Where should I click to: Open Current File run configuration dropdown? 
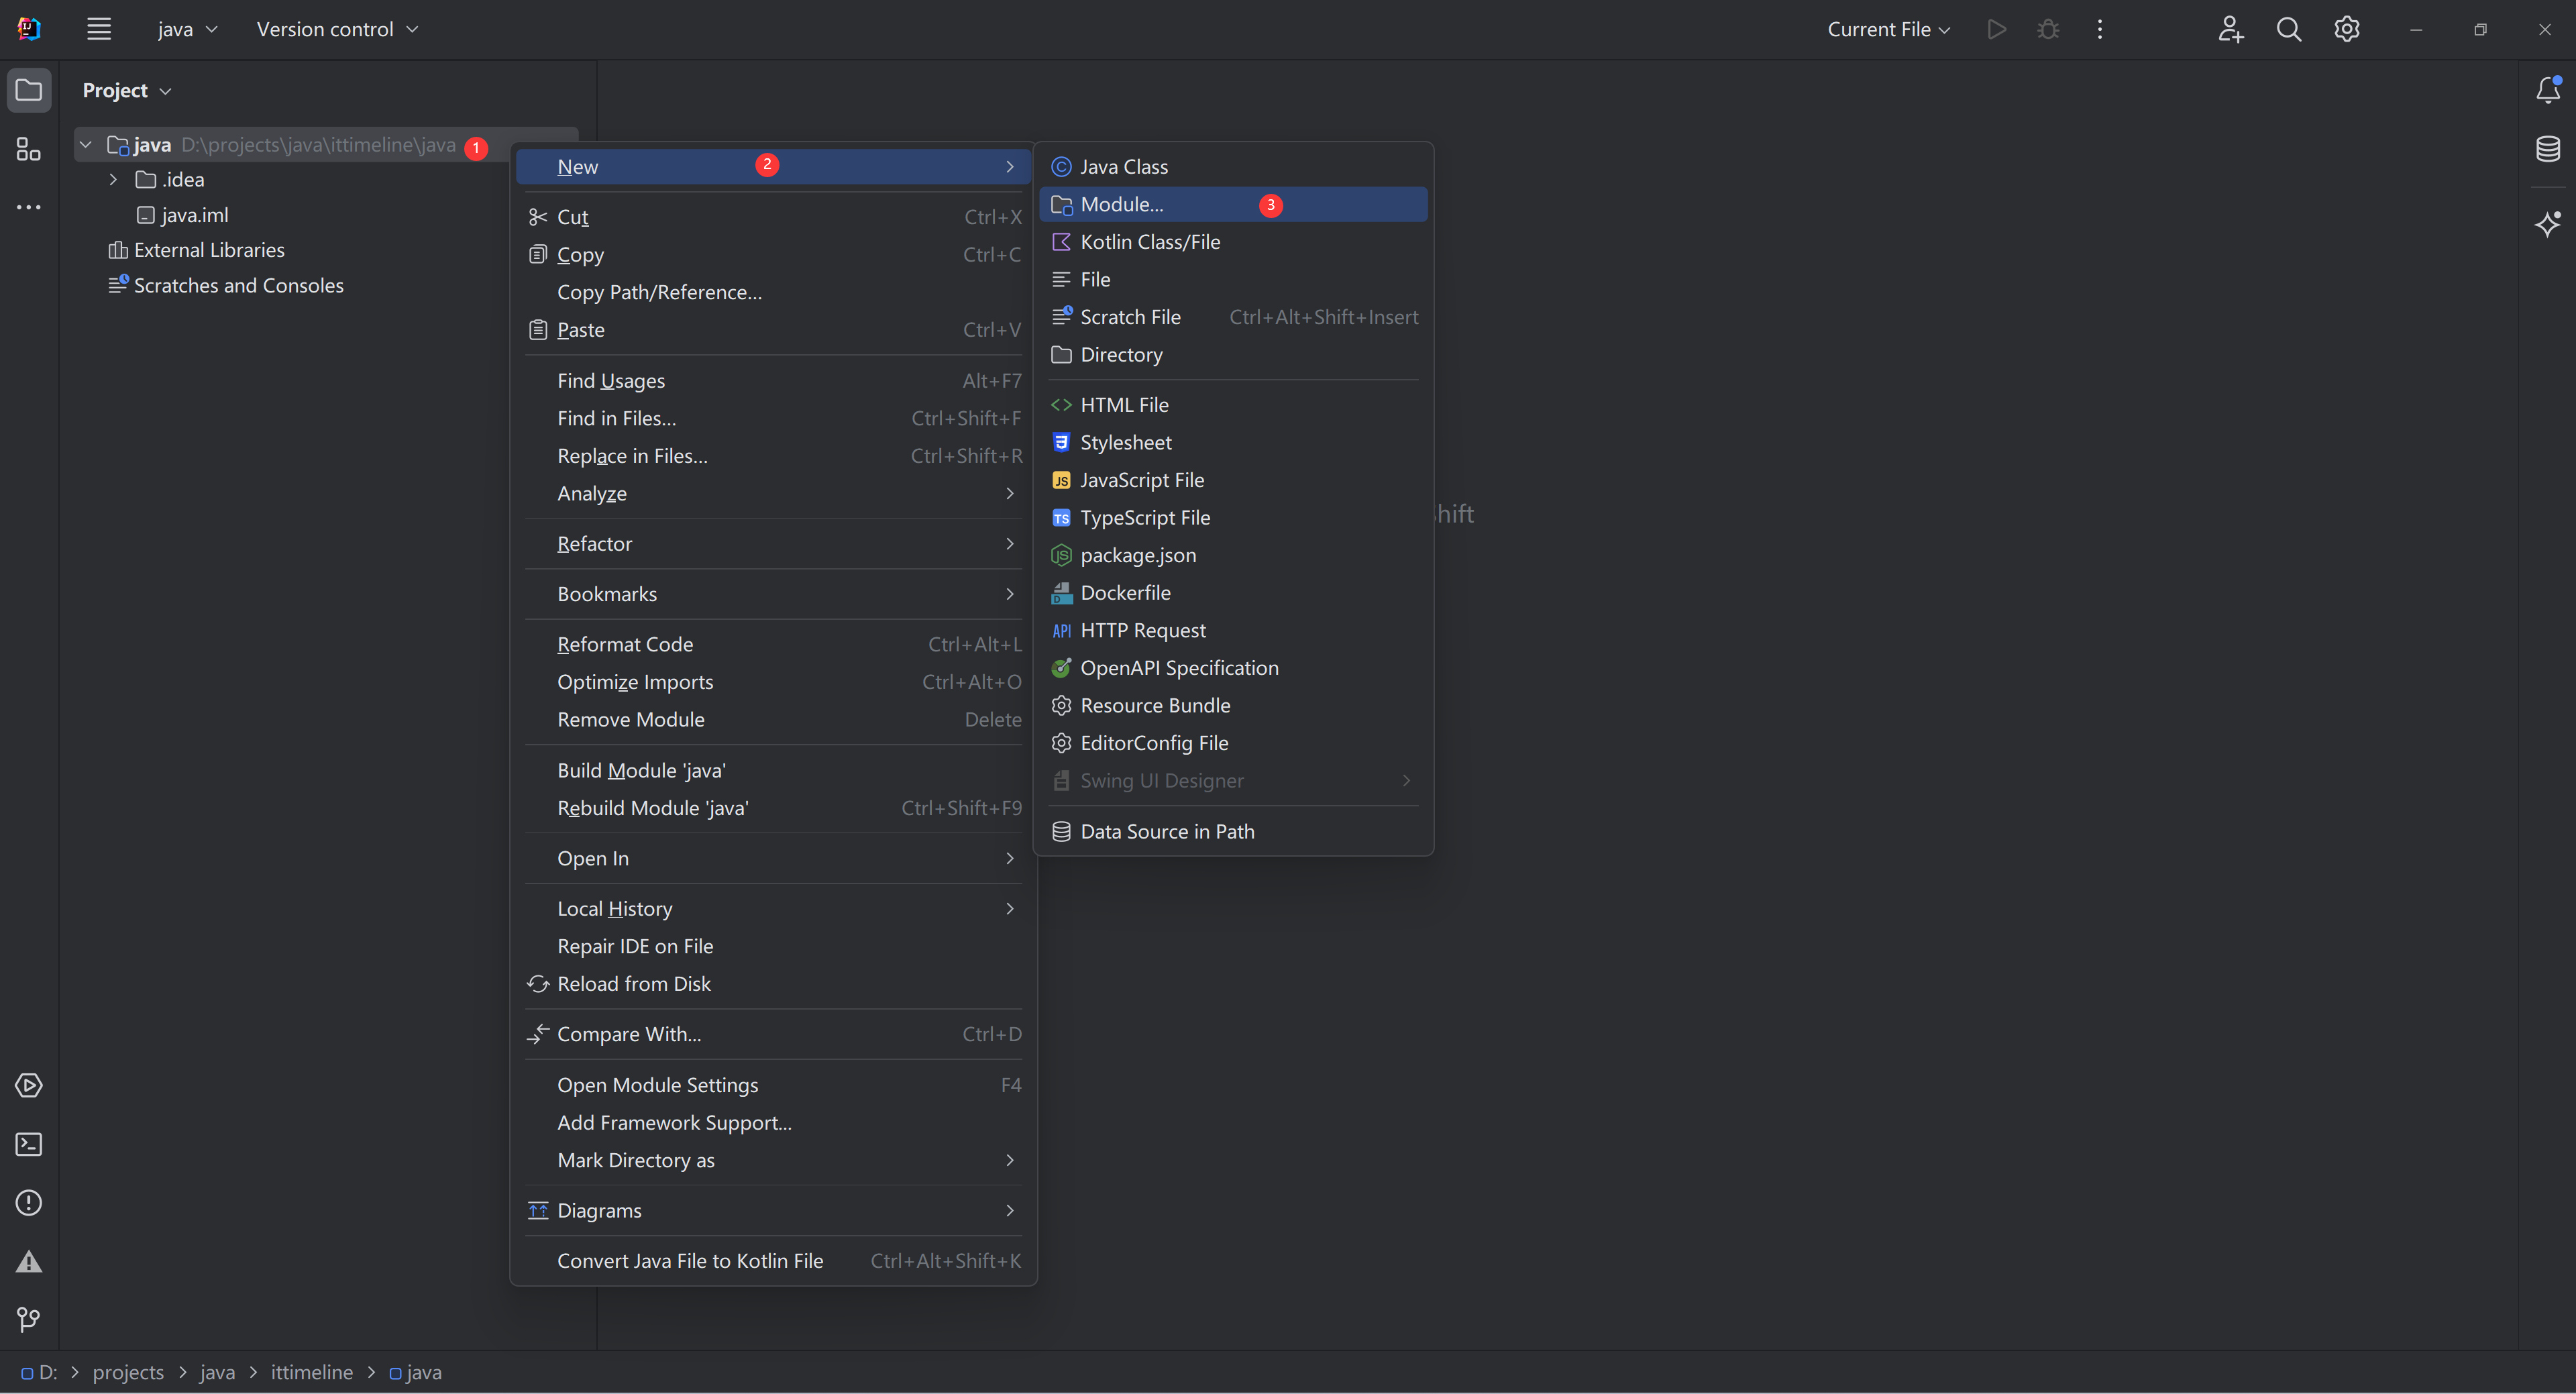1889,29
